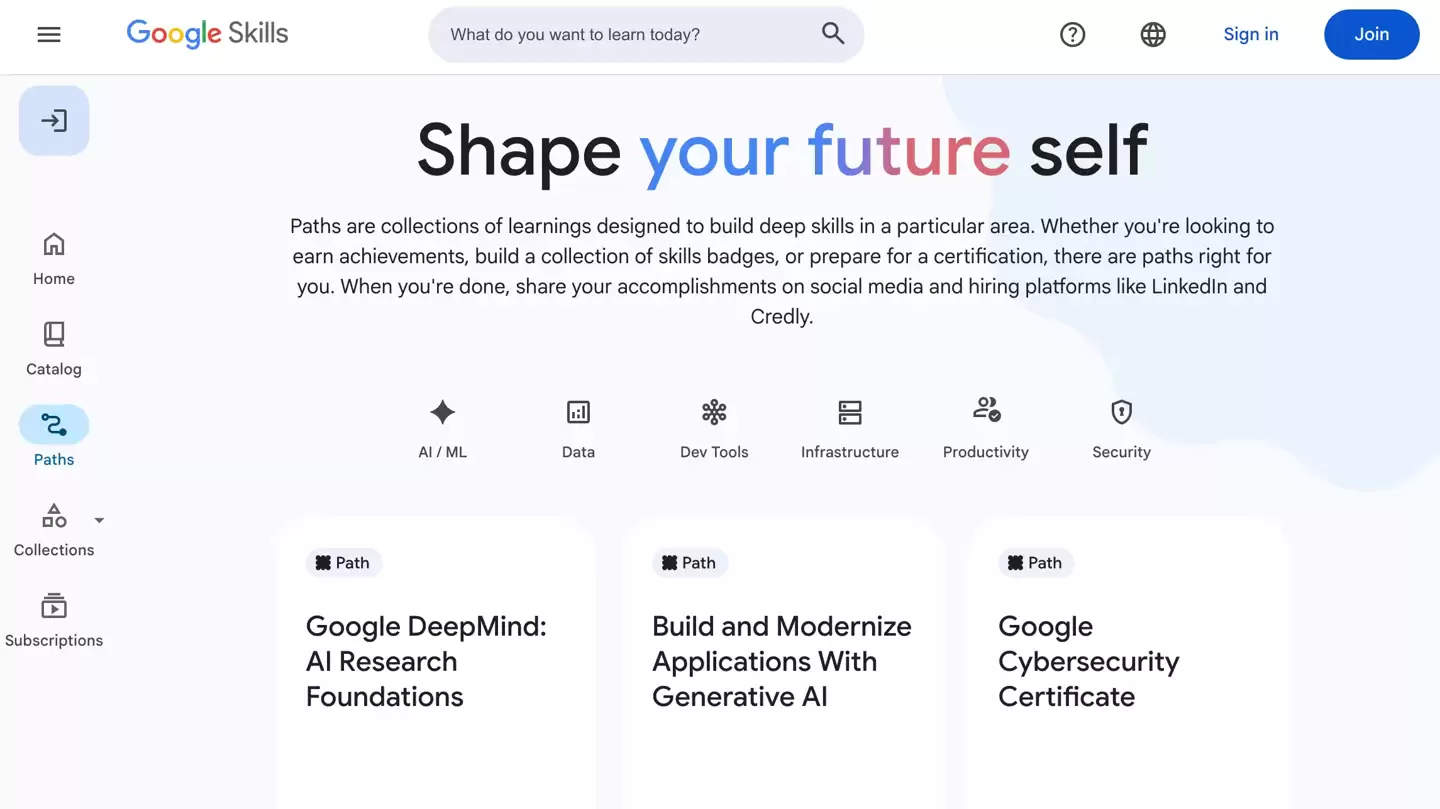Click the Join button
Screen dimensions: 1440x809
[x=1371, y=34]
